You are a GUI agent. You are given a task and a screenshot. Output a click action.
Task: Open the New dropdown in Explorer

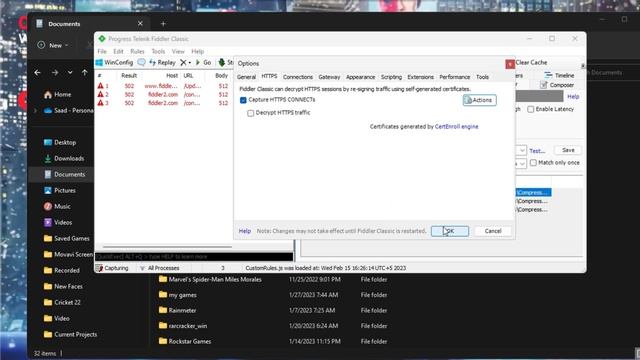click(x=53, y=45)
